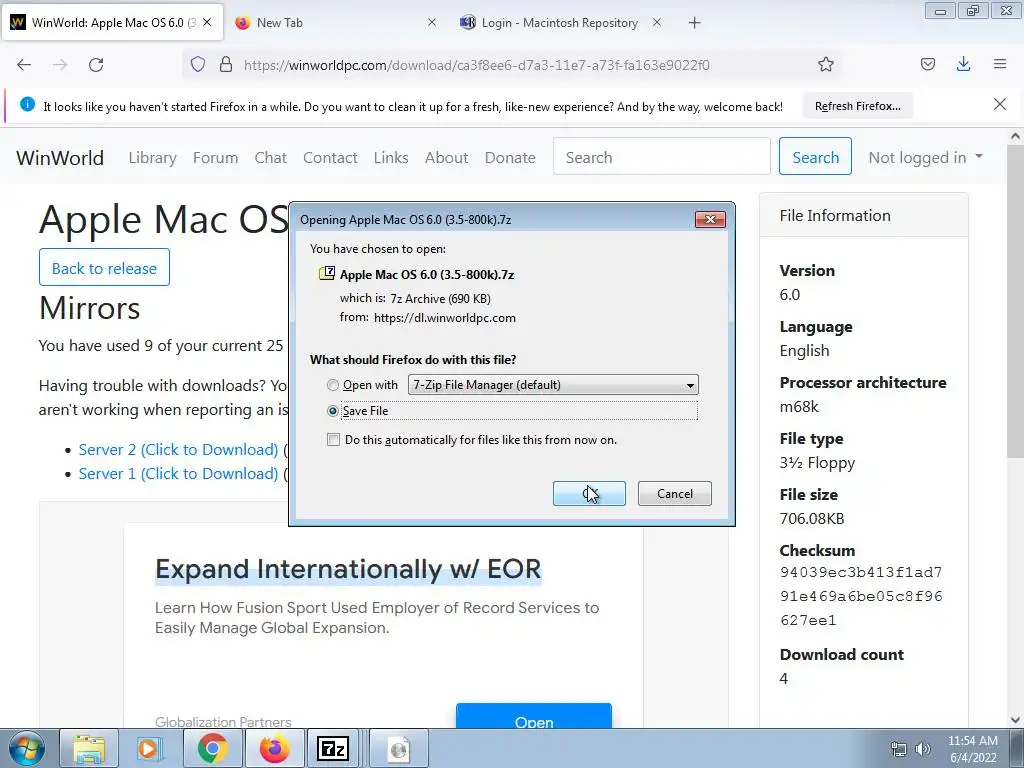
Task: Click the Expand Internationally w/ EOR headline
Action: click(x=348, y=569)
